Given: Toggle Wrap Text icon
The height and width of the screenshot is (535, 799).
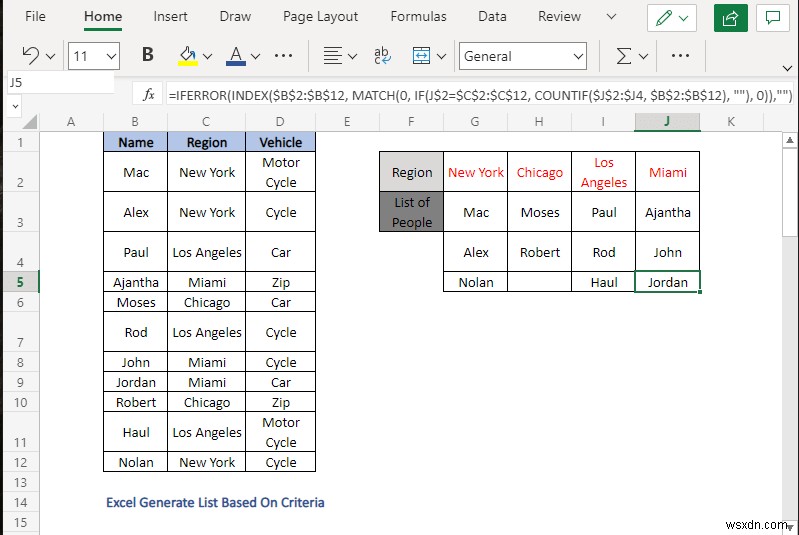Looking at the screenshot, I should (382, 56).
